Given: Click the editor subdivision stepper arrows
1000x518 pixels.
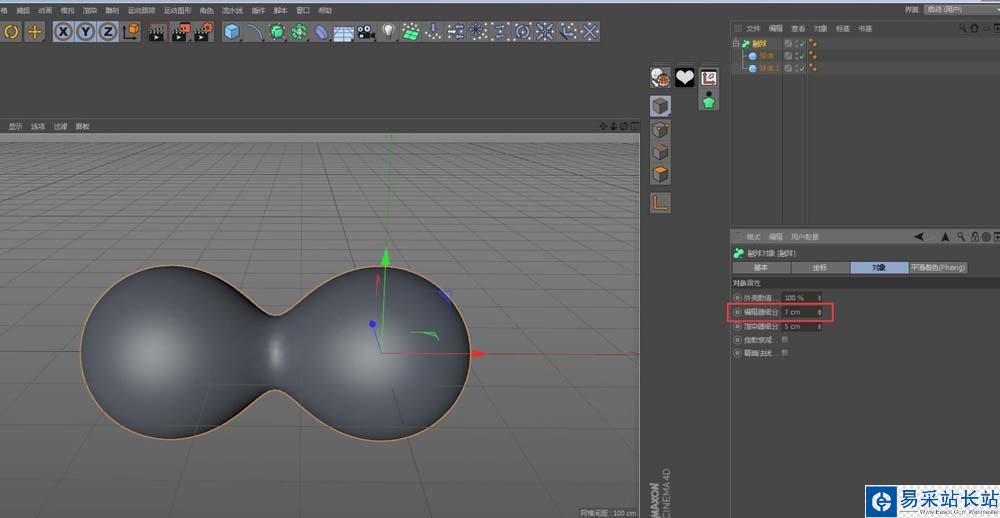Looking at the screenshot, I should coord(820,312).
